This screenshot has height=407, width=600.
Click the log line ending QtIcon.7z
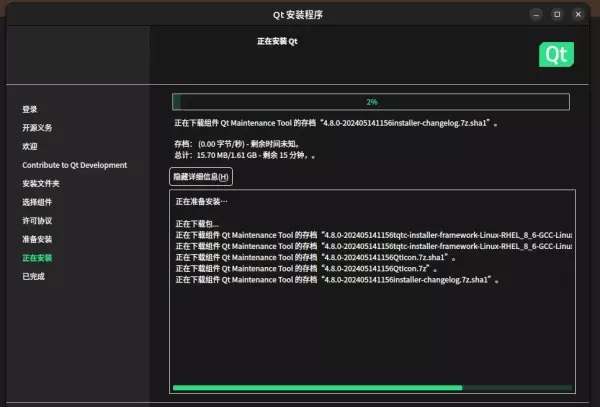[307, 269]
